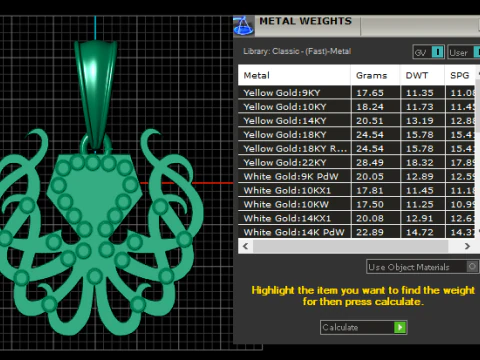Click the 12.89 DWT value

coord(420,177)
